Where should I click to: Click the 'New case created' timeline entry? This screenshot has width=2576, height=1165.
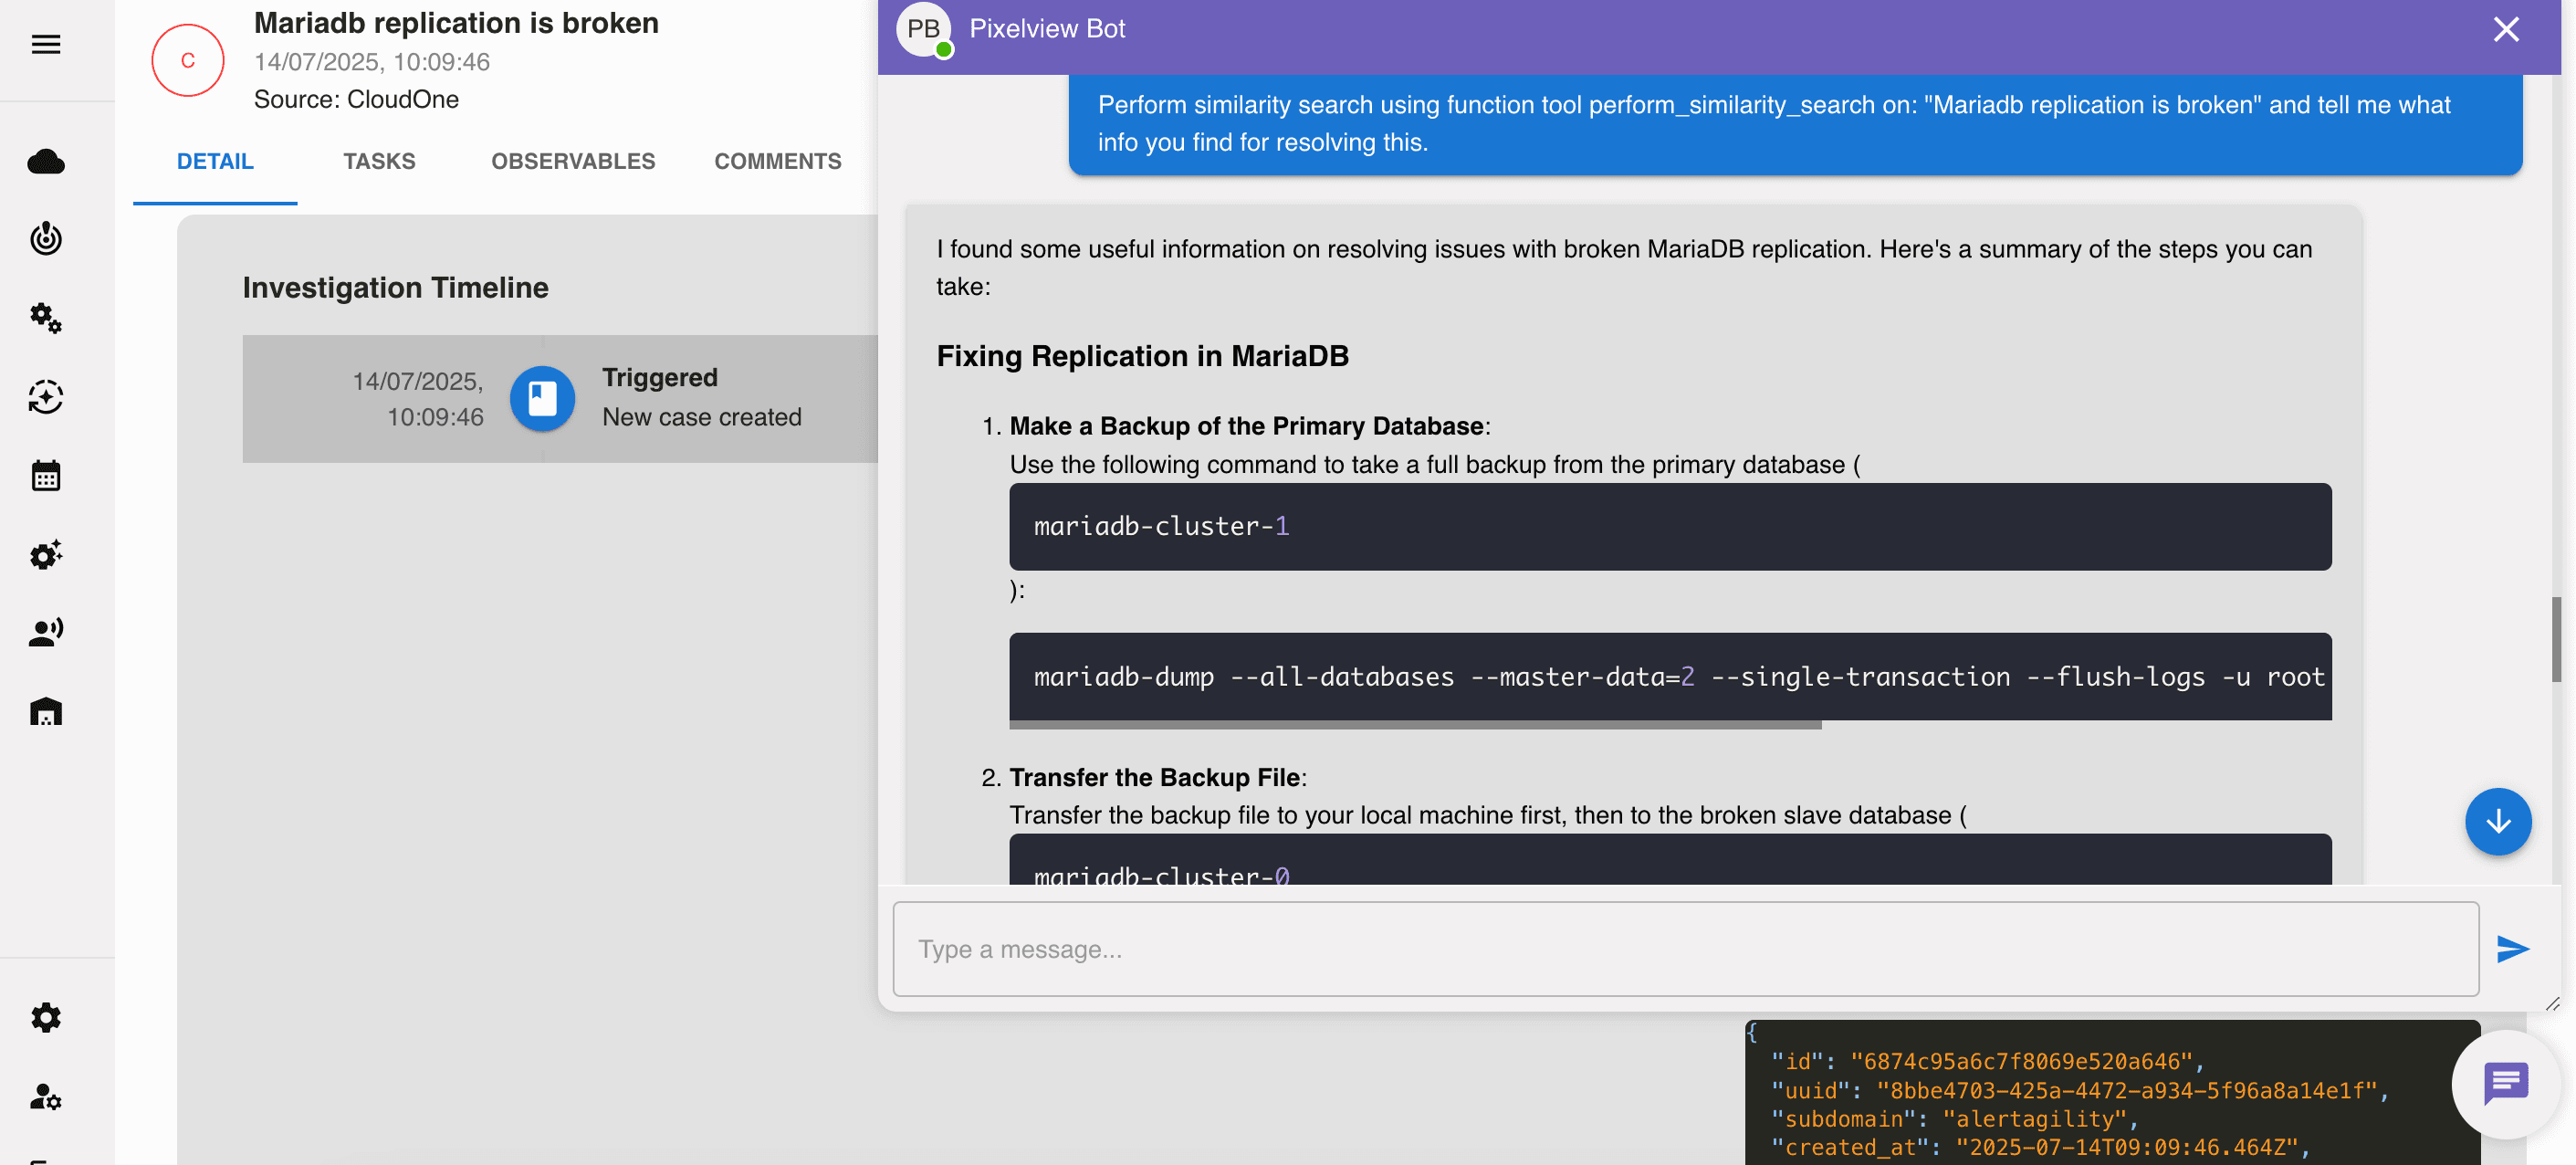click(x=702, y=417)
